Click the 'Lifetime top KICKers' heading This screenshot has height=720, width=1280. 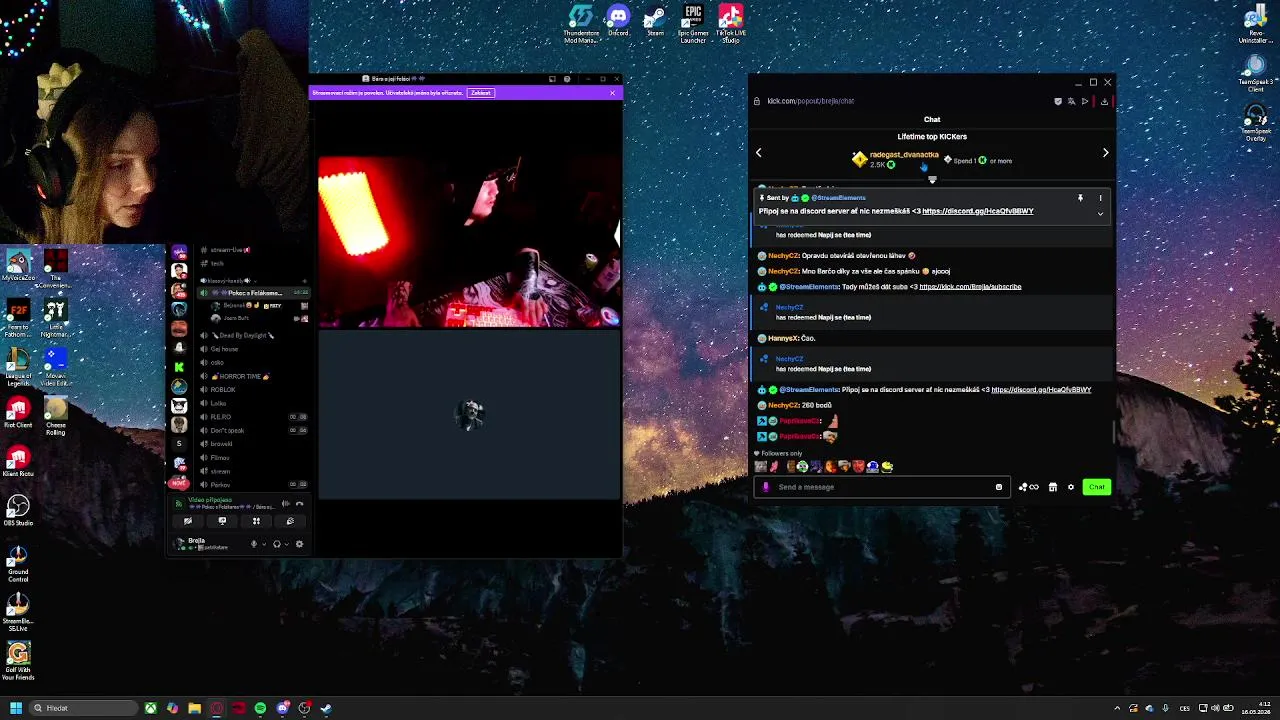coord(932,136)
